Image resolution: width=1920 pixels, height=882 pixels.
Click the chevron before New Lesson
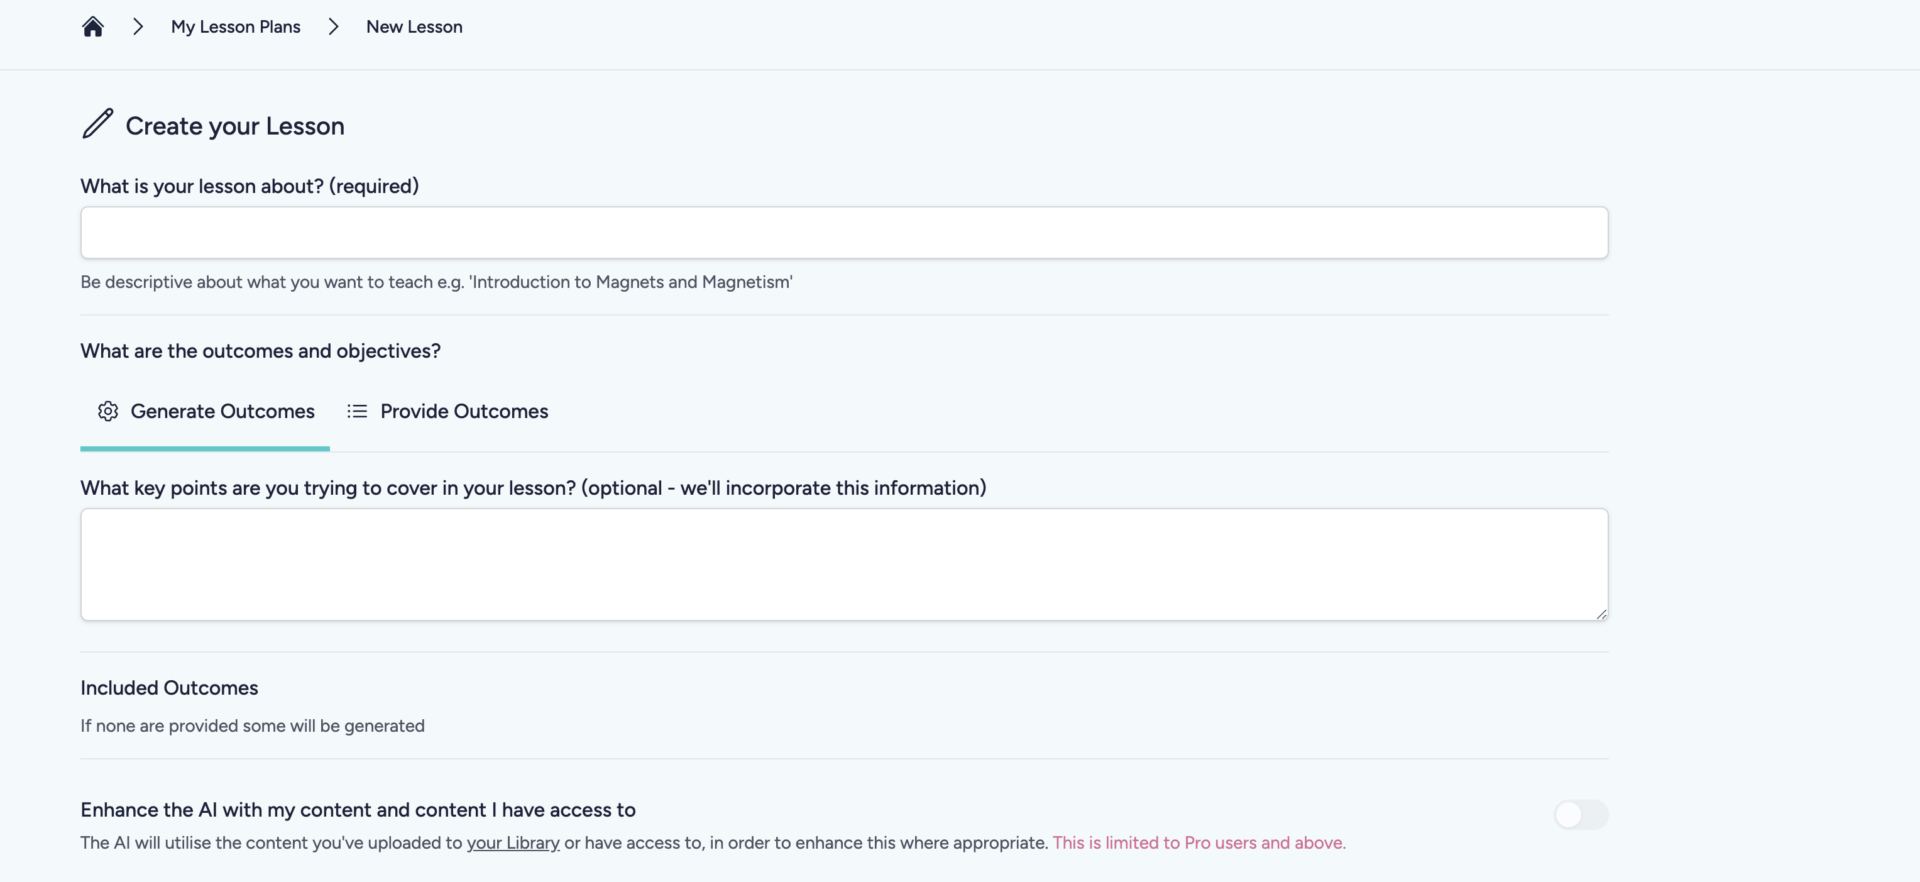333,27
